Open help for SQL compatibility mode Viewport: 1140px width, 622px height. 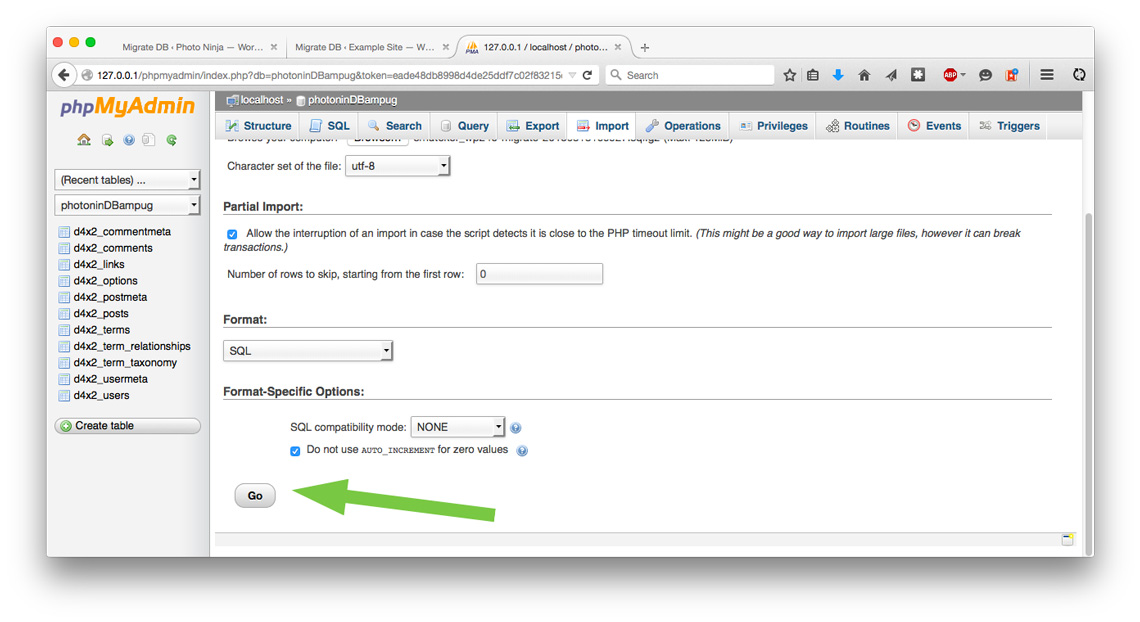pyautogui.click(x=515, y=428)
